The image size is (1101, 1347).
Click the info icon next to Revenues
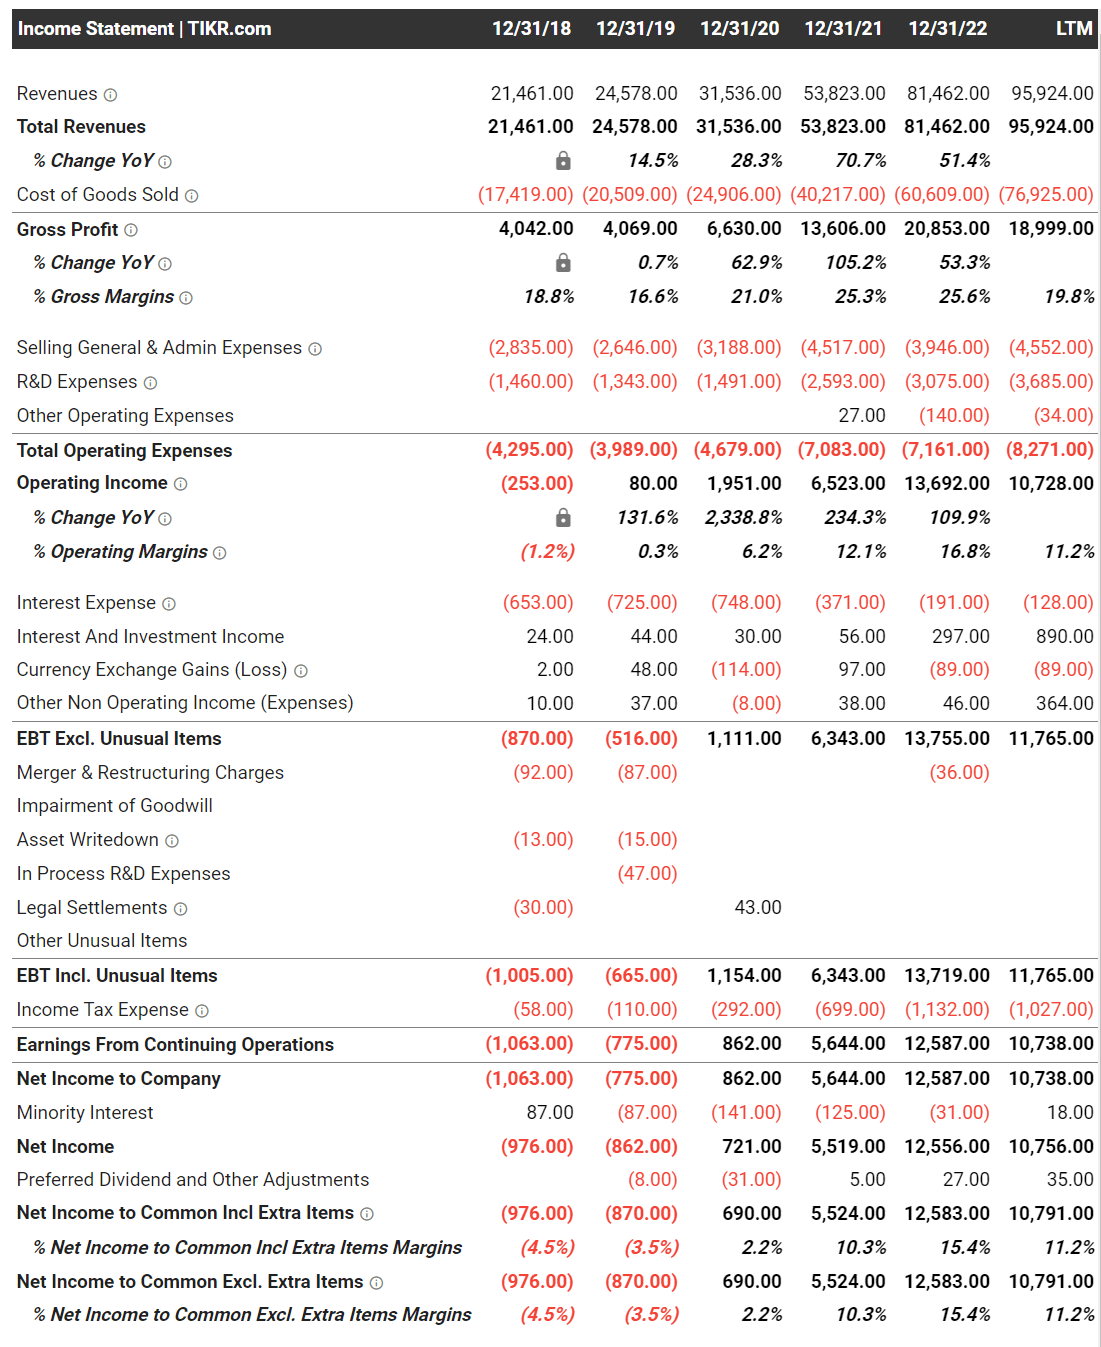110,95
